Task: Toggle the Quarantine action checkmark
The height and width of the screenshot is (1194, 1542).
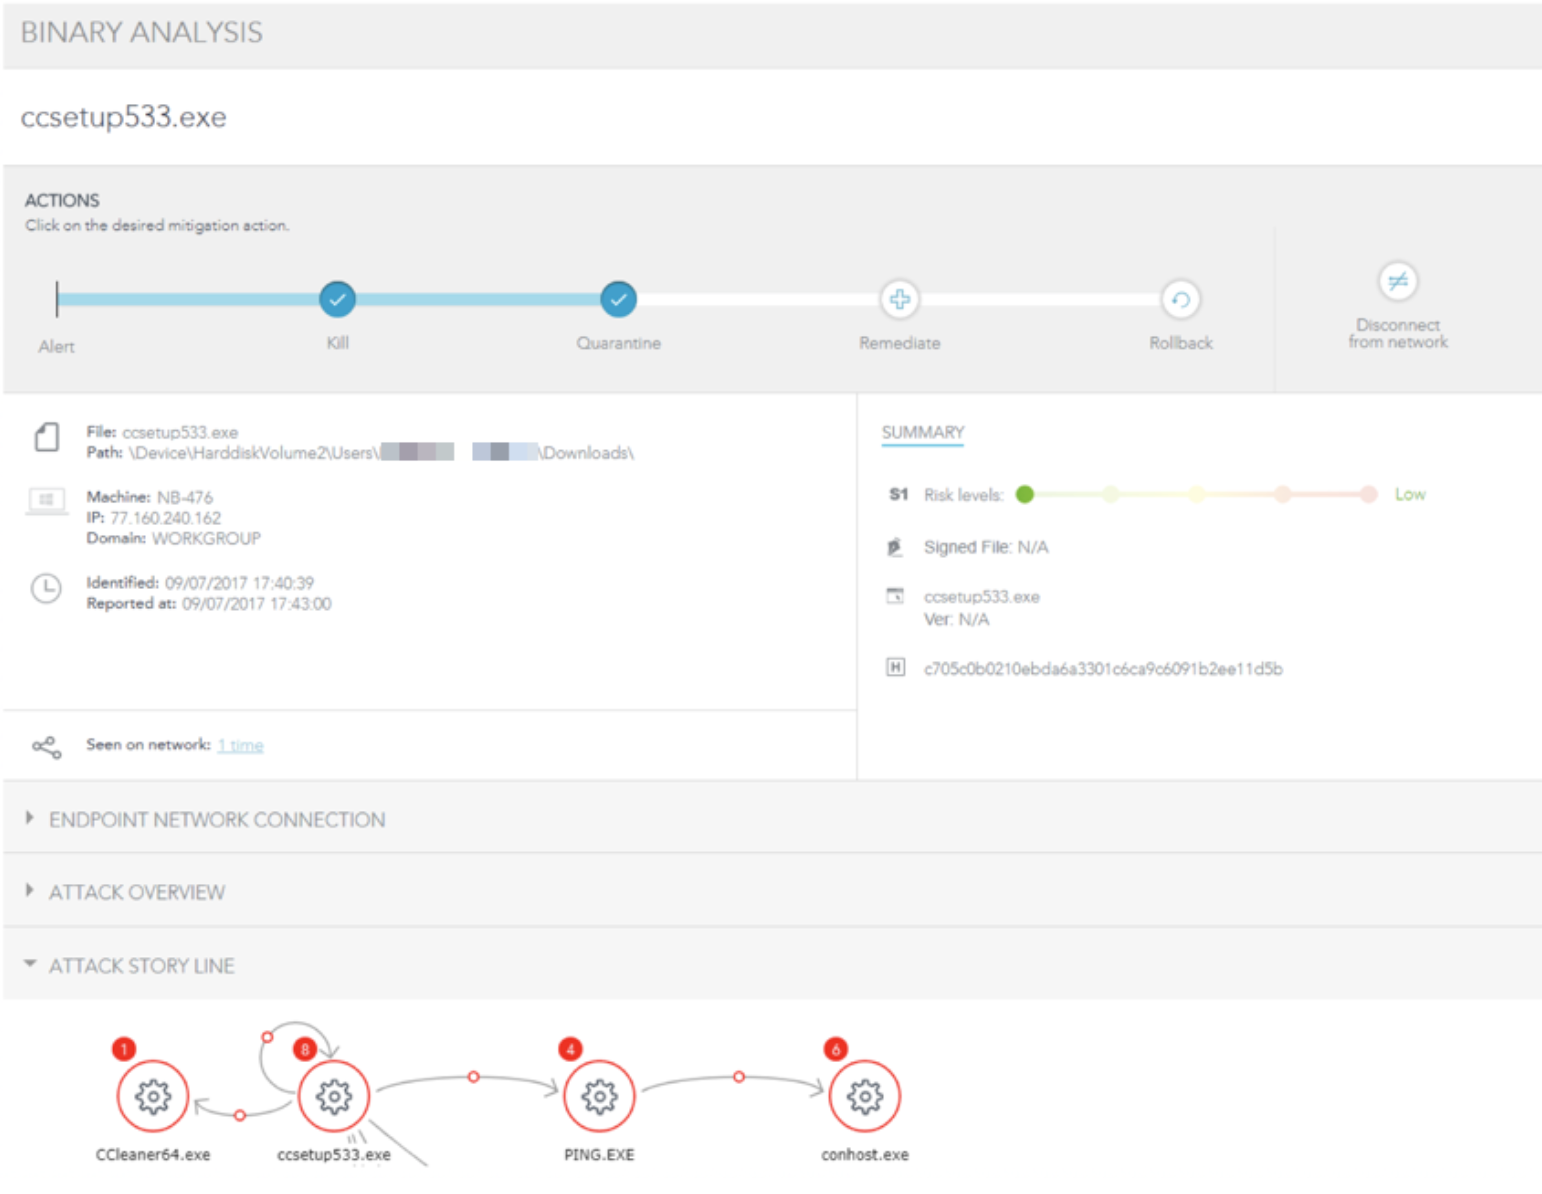Action: pos(618,298)
